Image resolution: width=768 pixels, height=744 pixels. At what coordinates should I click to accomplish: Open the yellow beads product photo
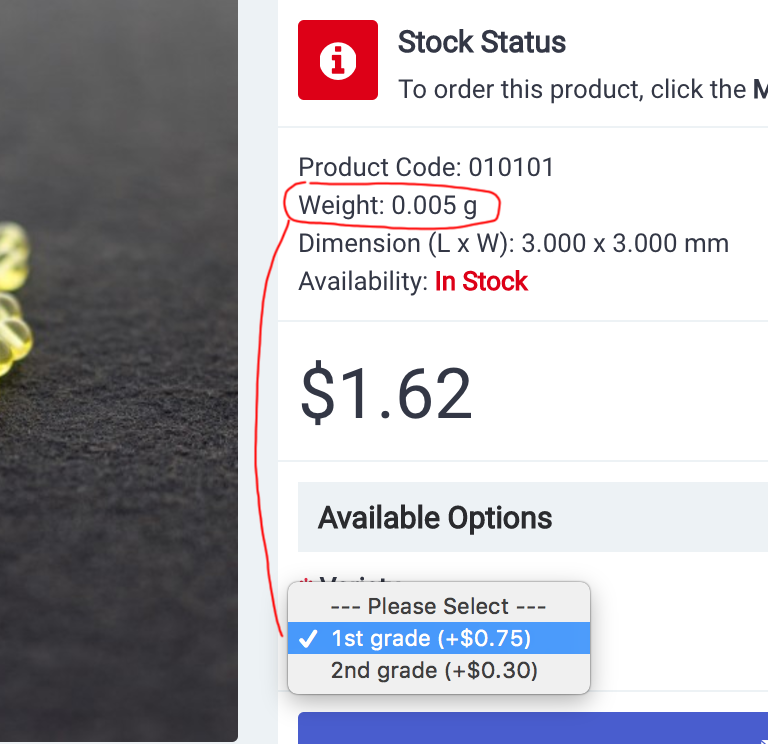pyautogui.click(x=119, y=371)
